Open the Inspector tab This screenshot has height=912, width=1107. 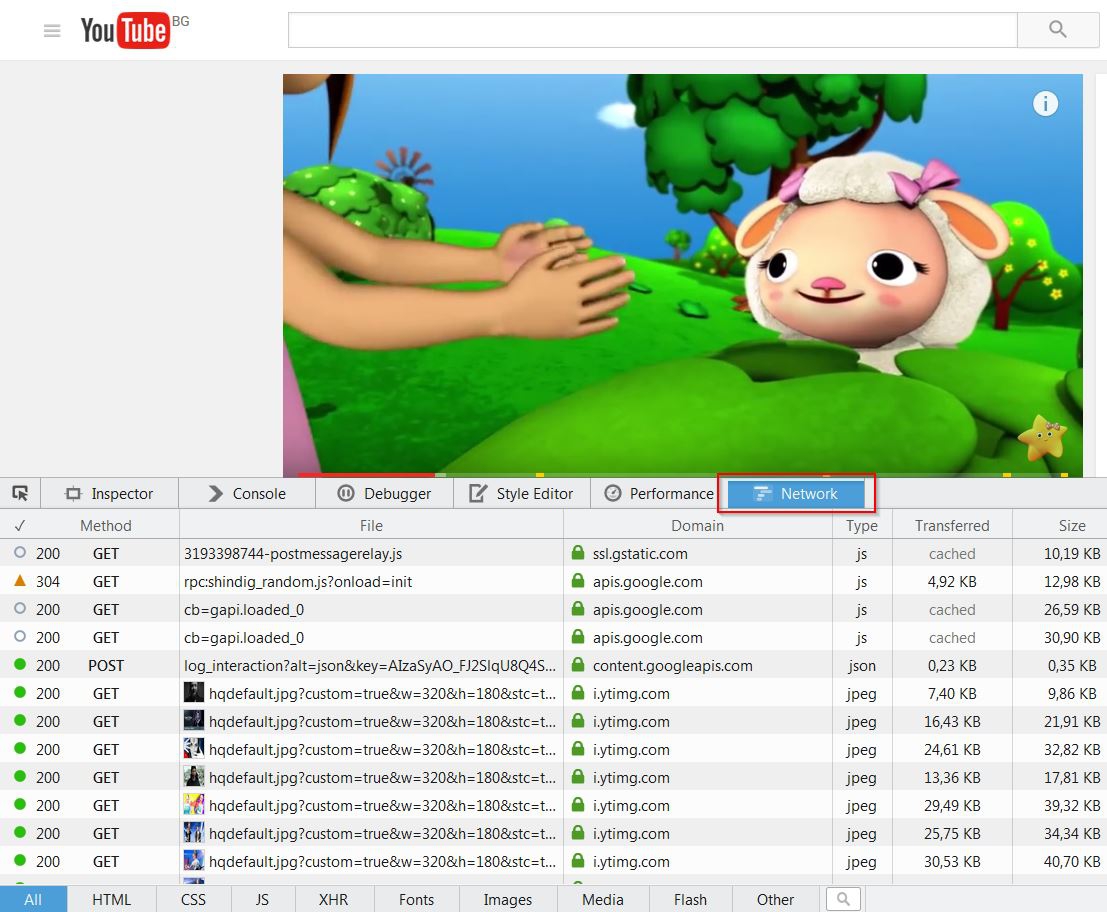click(x=109, y=493)
